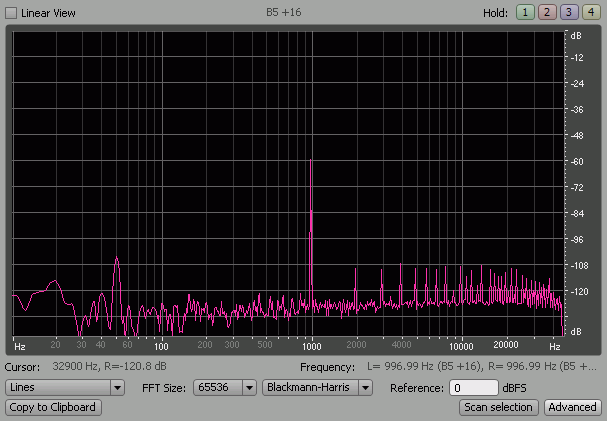Click the Copy to Clipboard button
Viewport: 607px width, 421px height.
tap(53, 407)
